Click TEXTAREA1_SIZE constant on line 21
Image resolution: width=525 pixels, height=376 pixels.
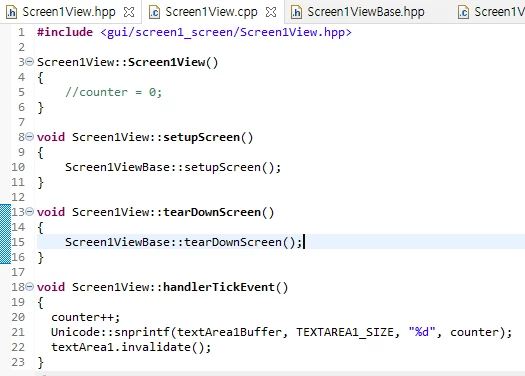click(x=345, y=332)
